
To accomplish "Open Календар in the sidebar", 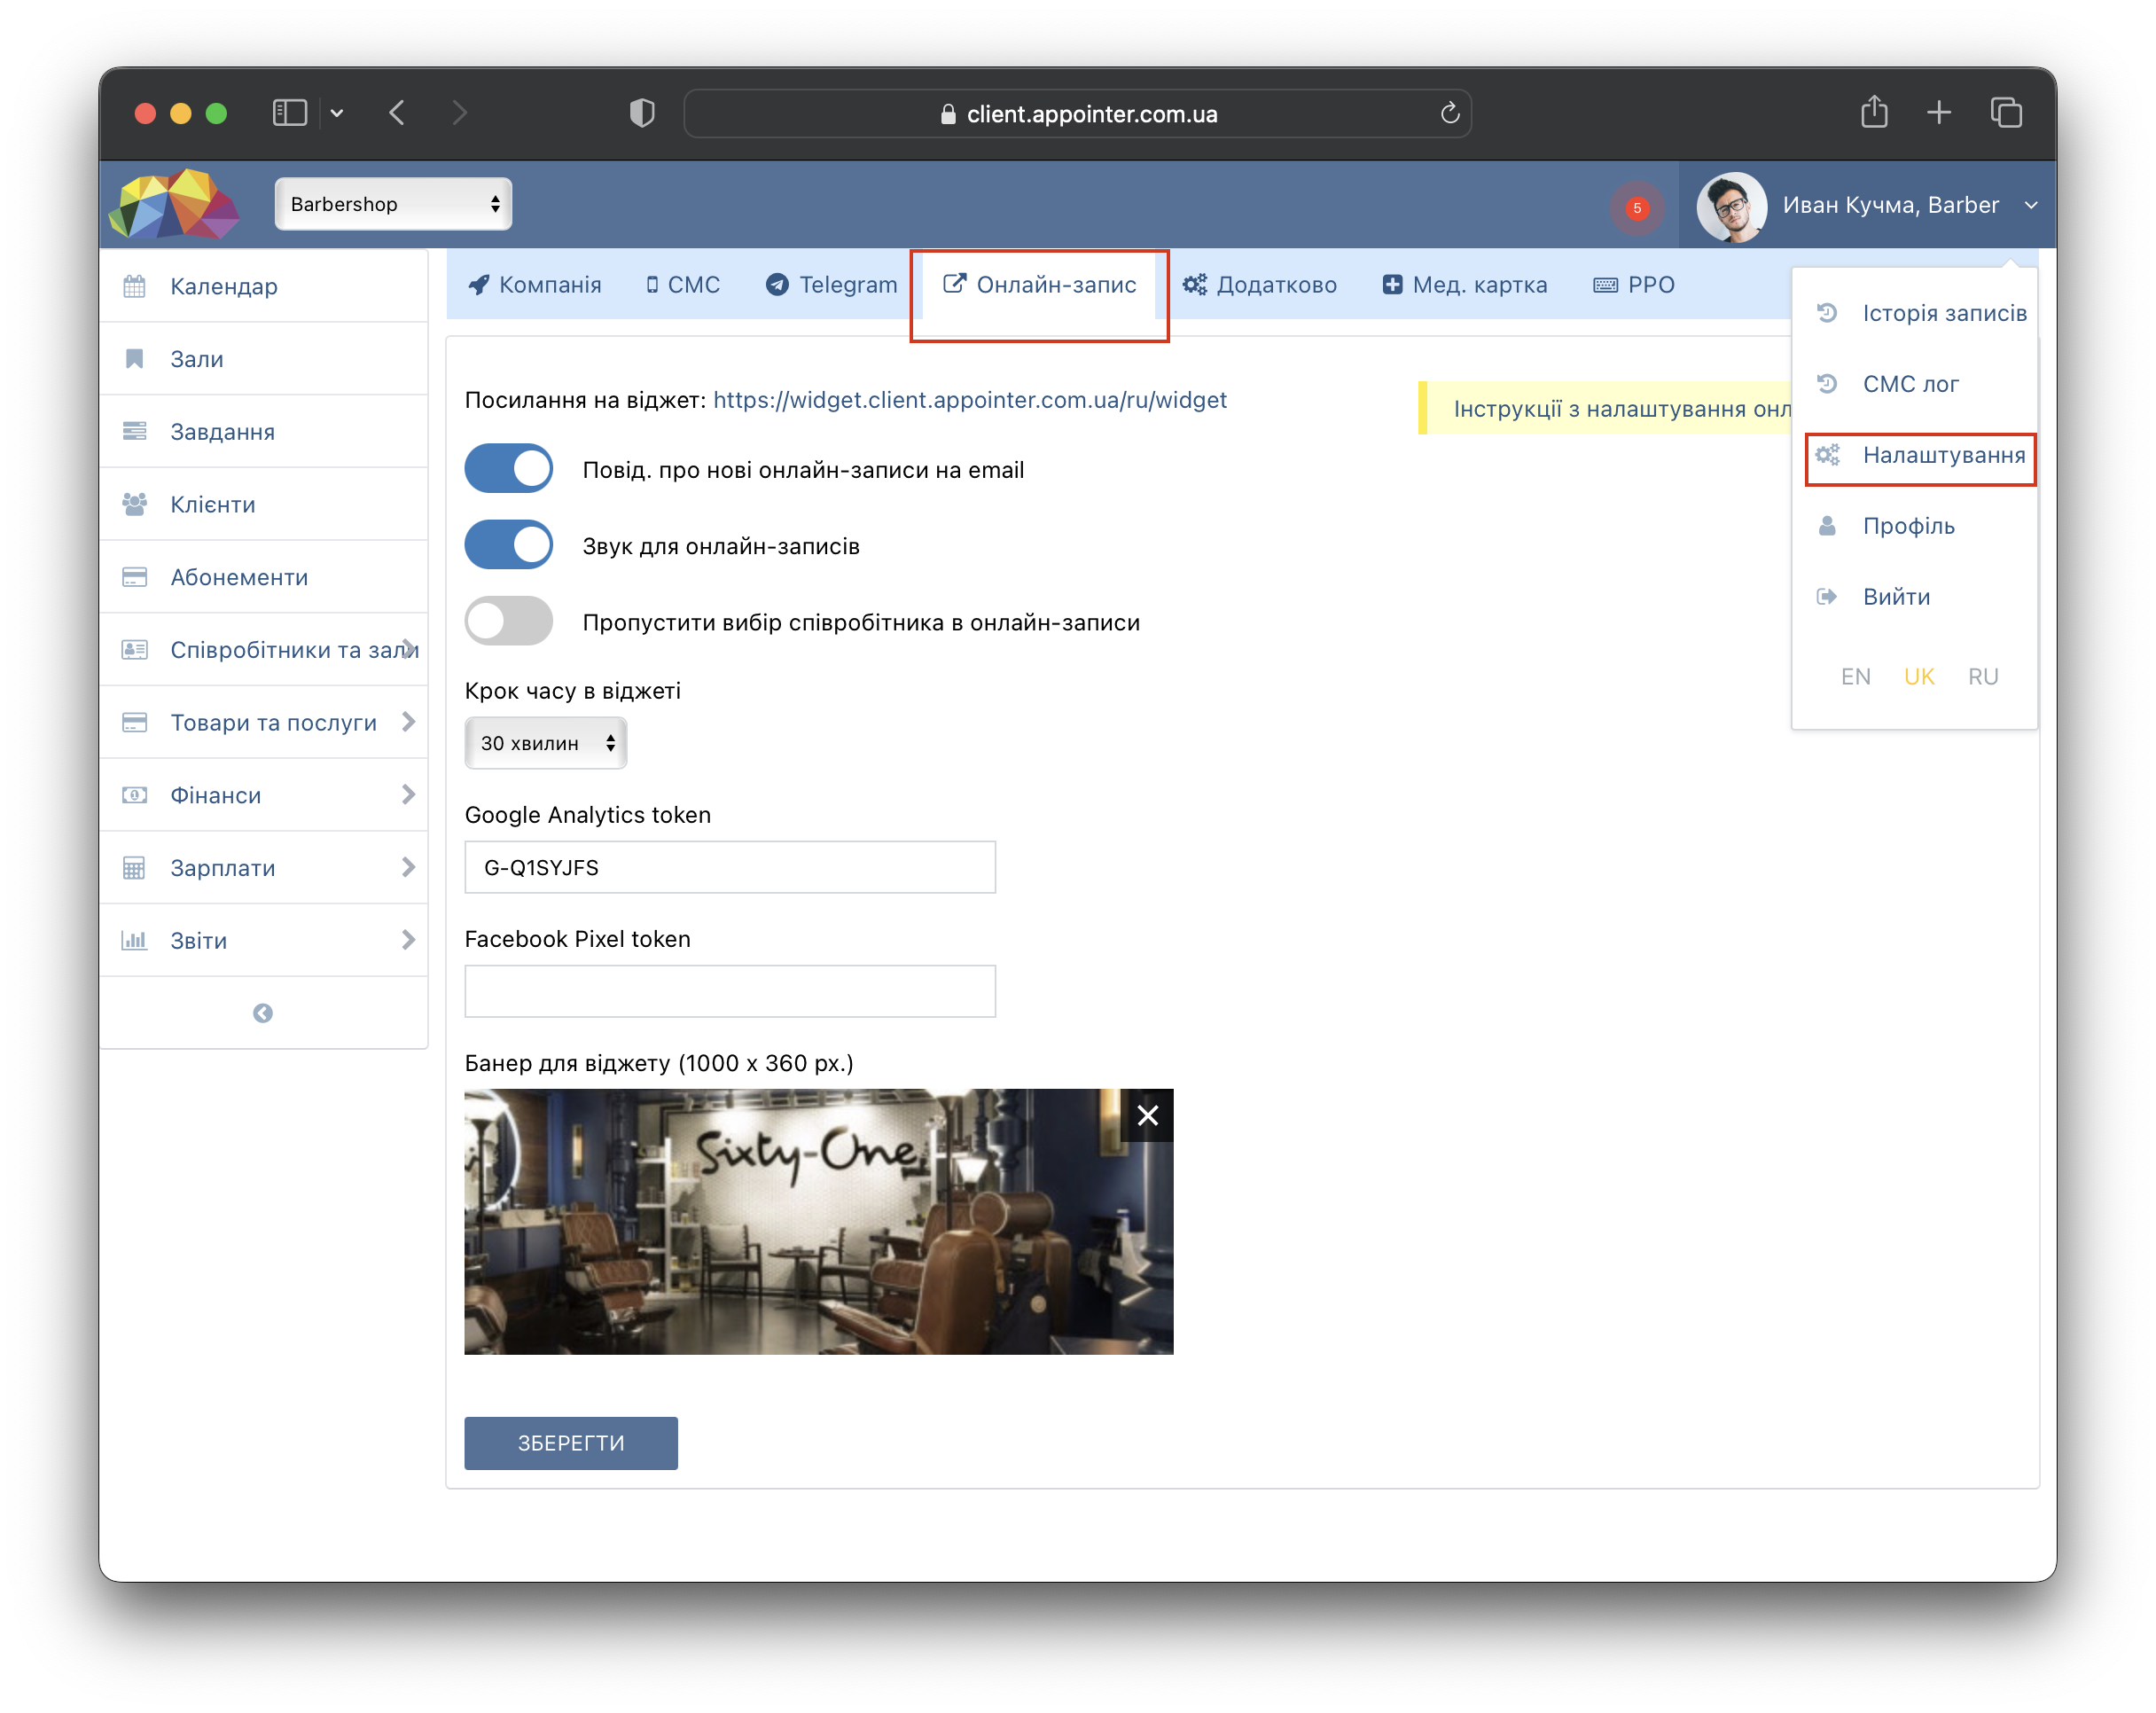I will [263, 286].
